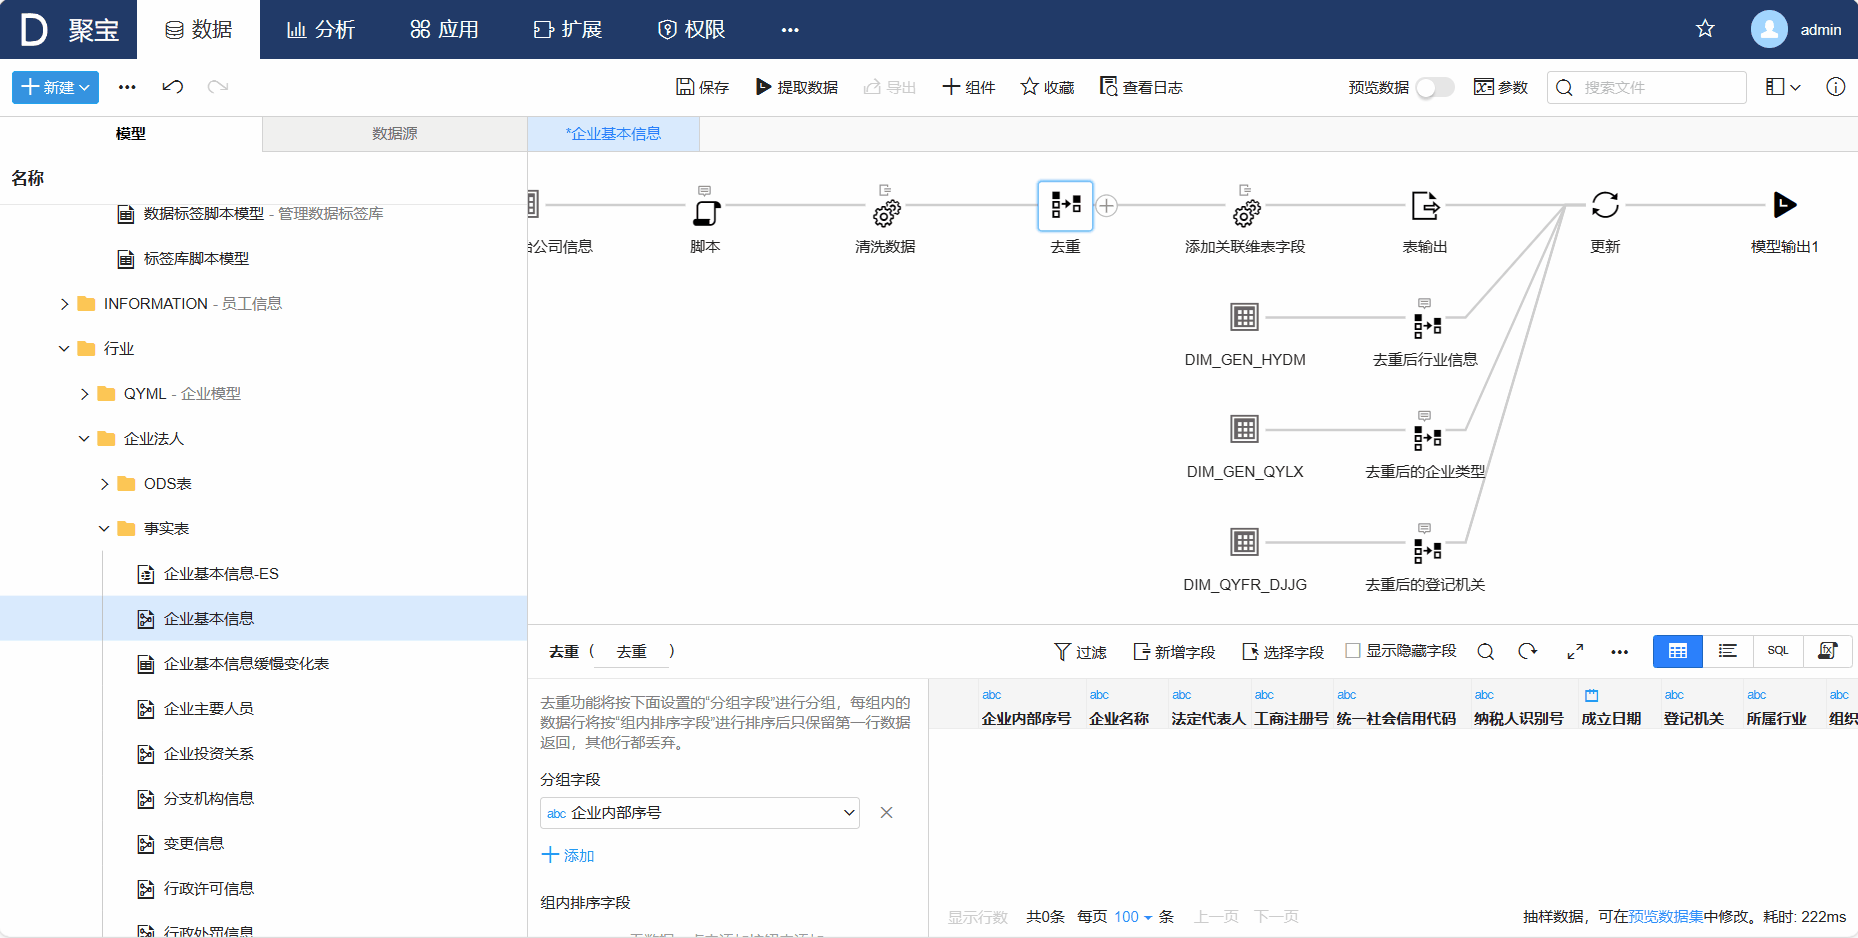The height and width of the screenshot is (938, 1858).
Task: Select the 去重后的登记机关 node
Action: pos(1427,549)
